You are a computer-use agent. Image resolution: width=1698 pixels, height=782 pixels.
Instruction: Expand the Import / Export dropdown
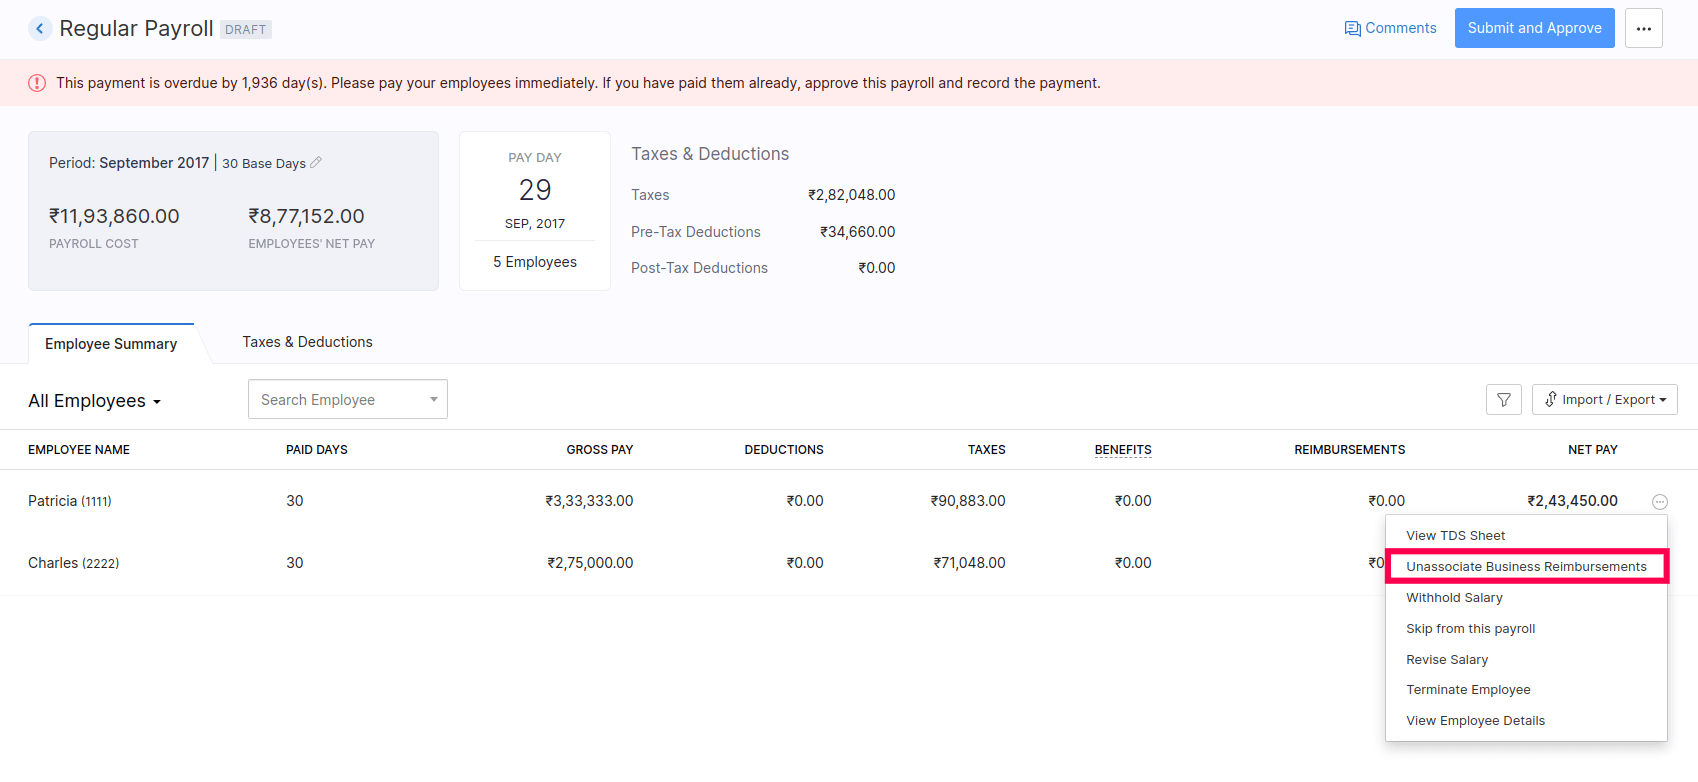coord(1604,400)
